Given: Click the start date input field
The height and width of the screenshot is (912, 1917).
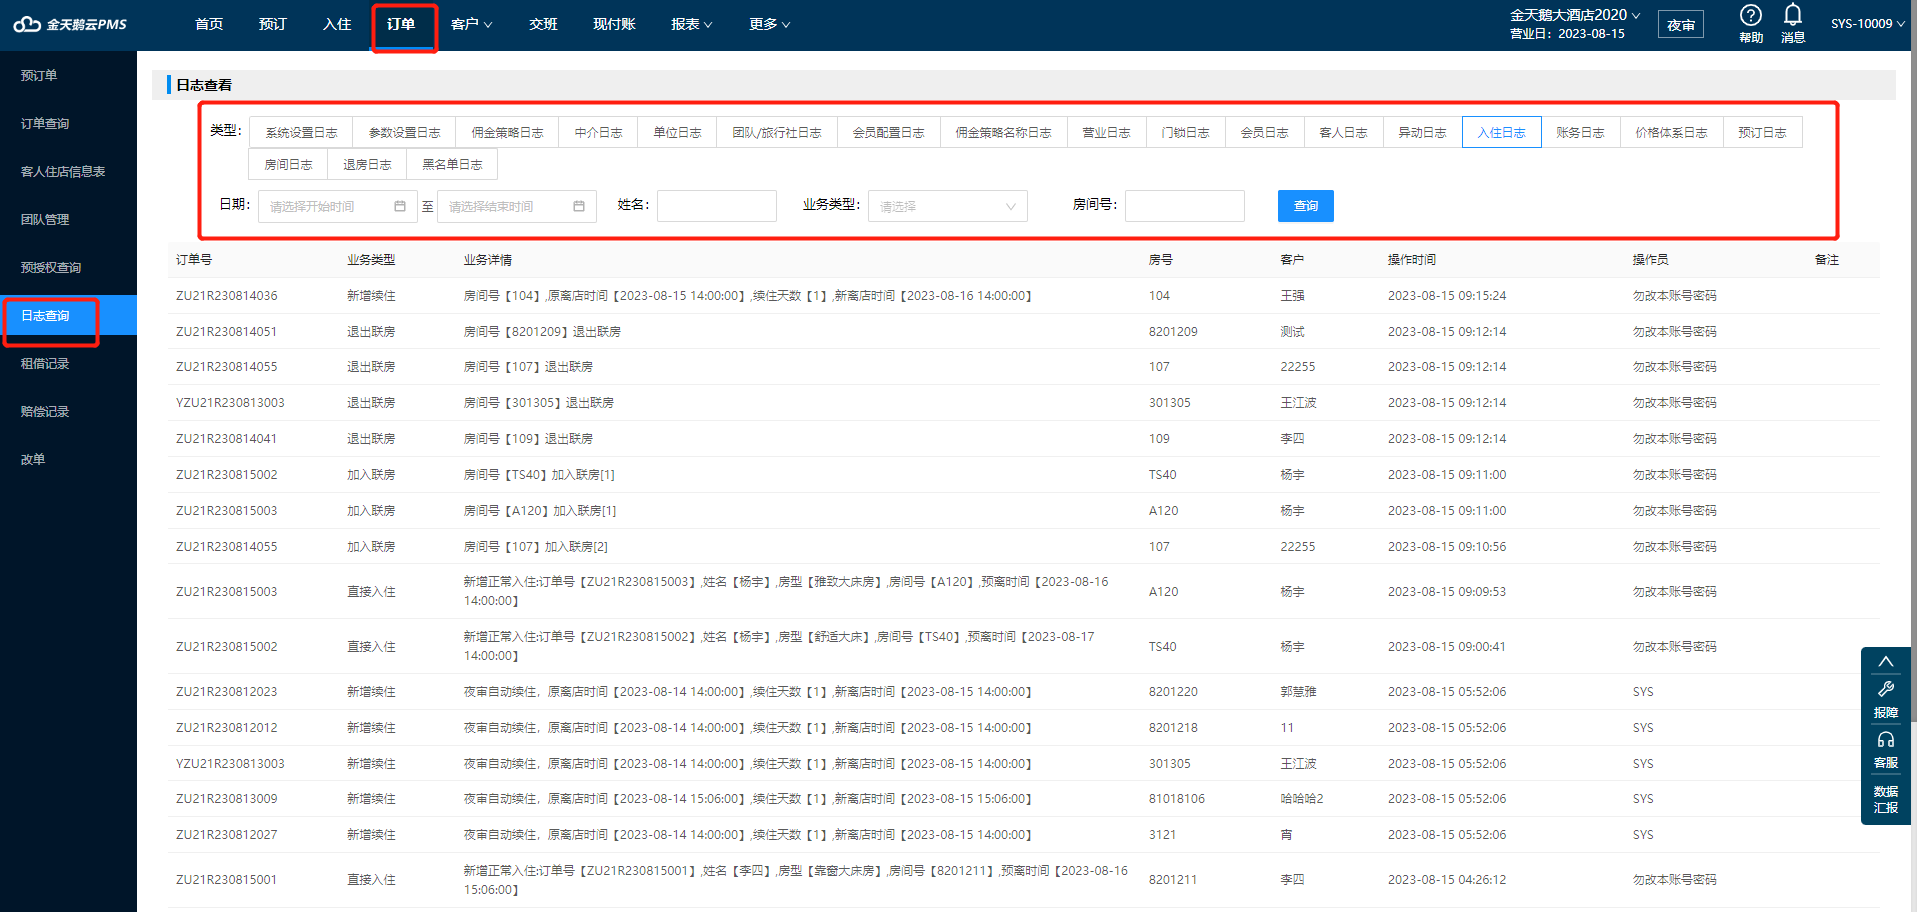Looking at the screenshot, I should 337,206.
